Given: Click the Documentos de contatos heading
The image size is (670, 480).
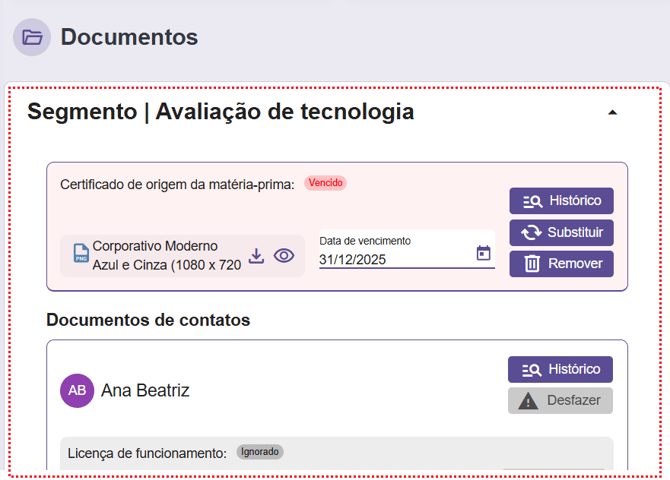Looking at the screenshot, I should 148,320.
